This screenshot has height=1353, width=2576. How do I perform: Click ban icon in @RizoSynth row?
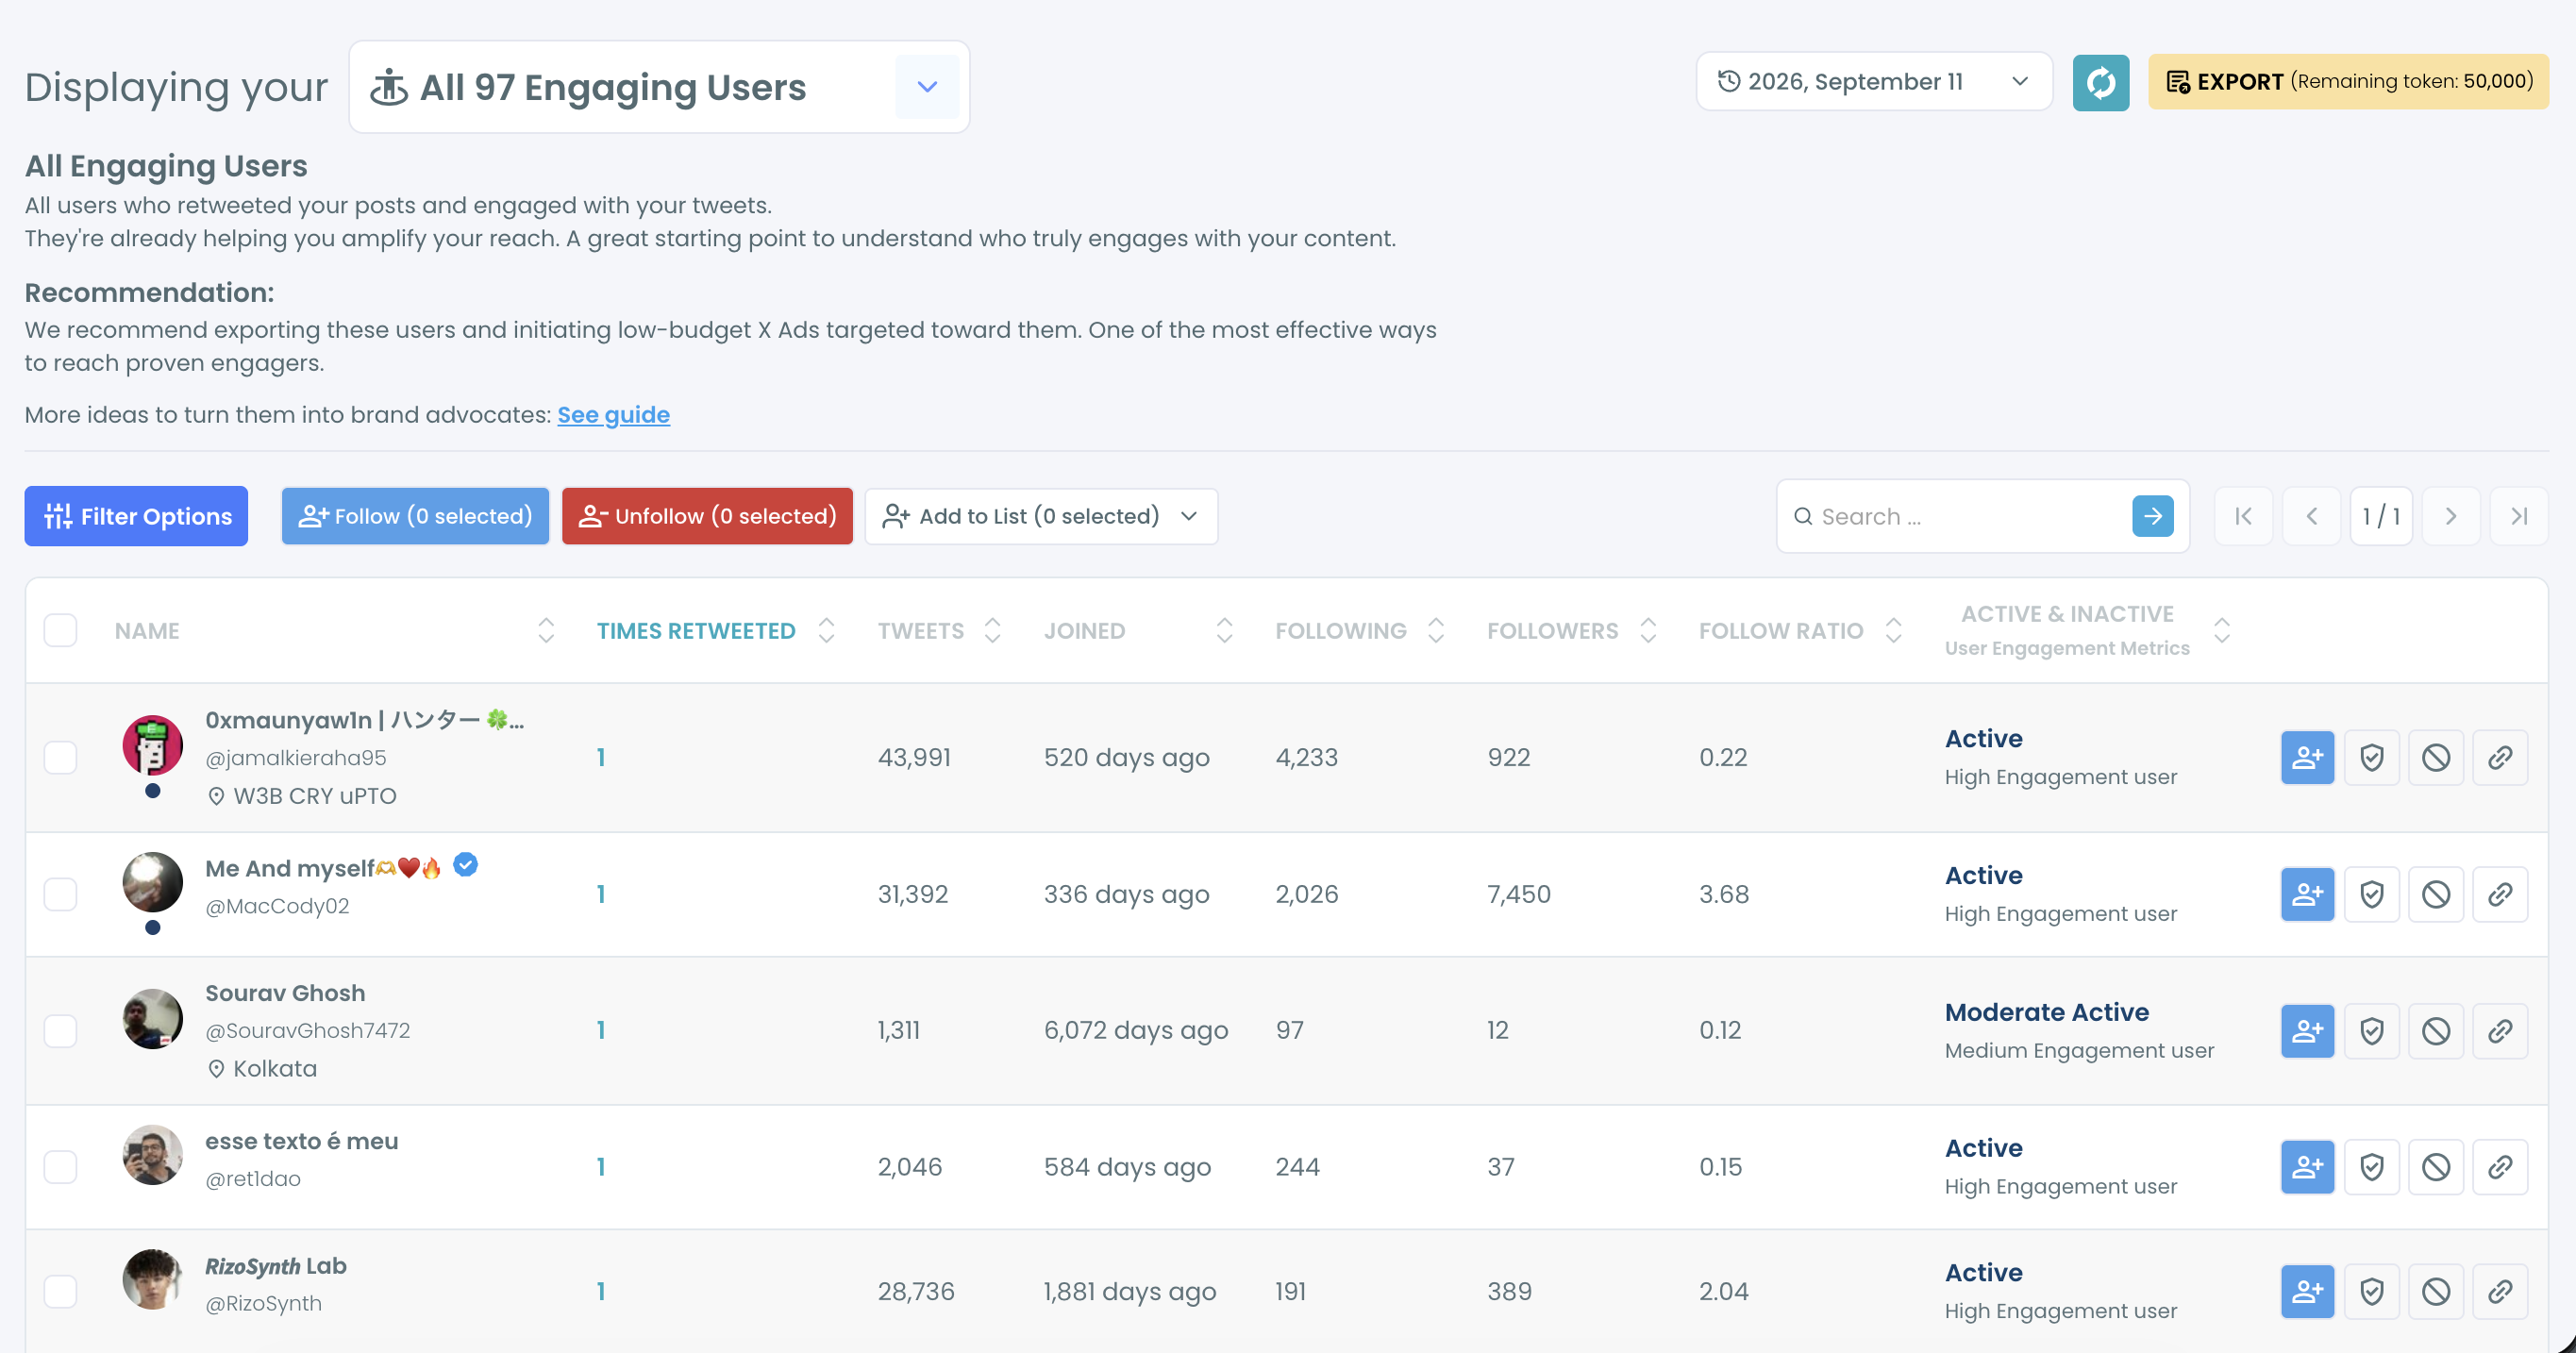2435,1292
